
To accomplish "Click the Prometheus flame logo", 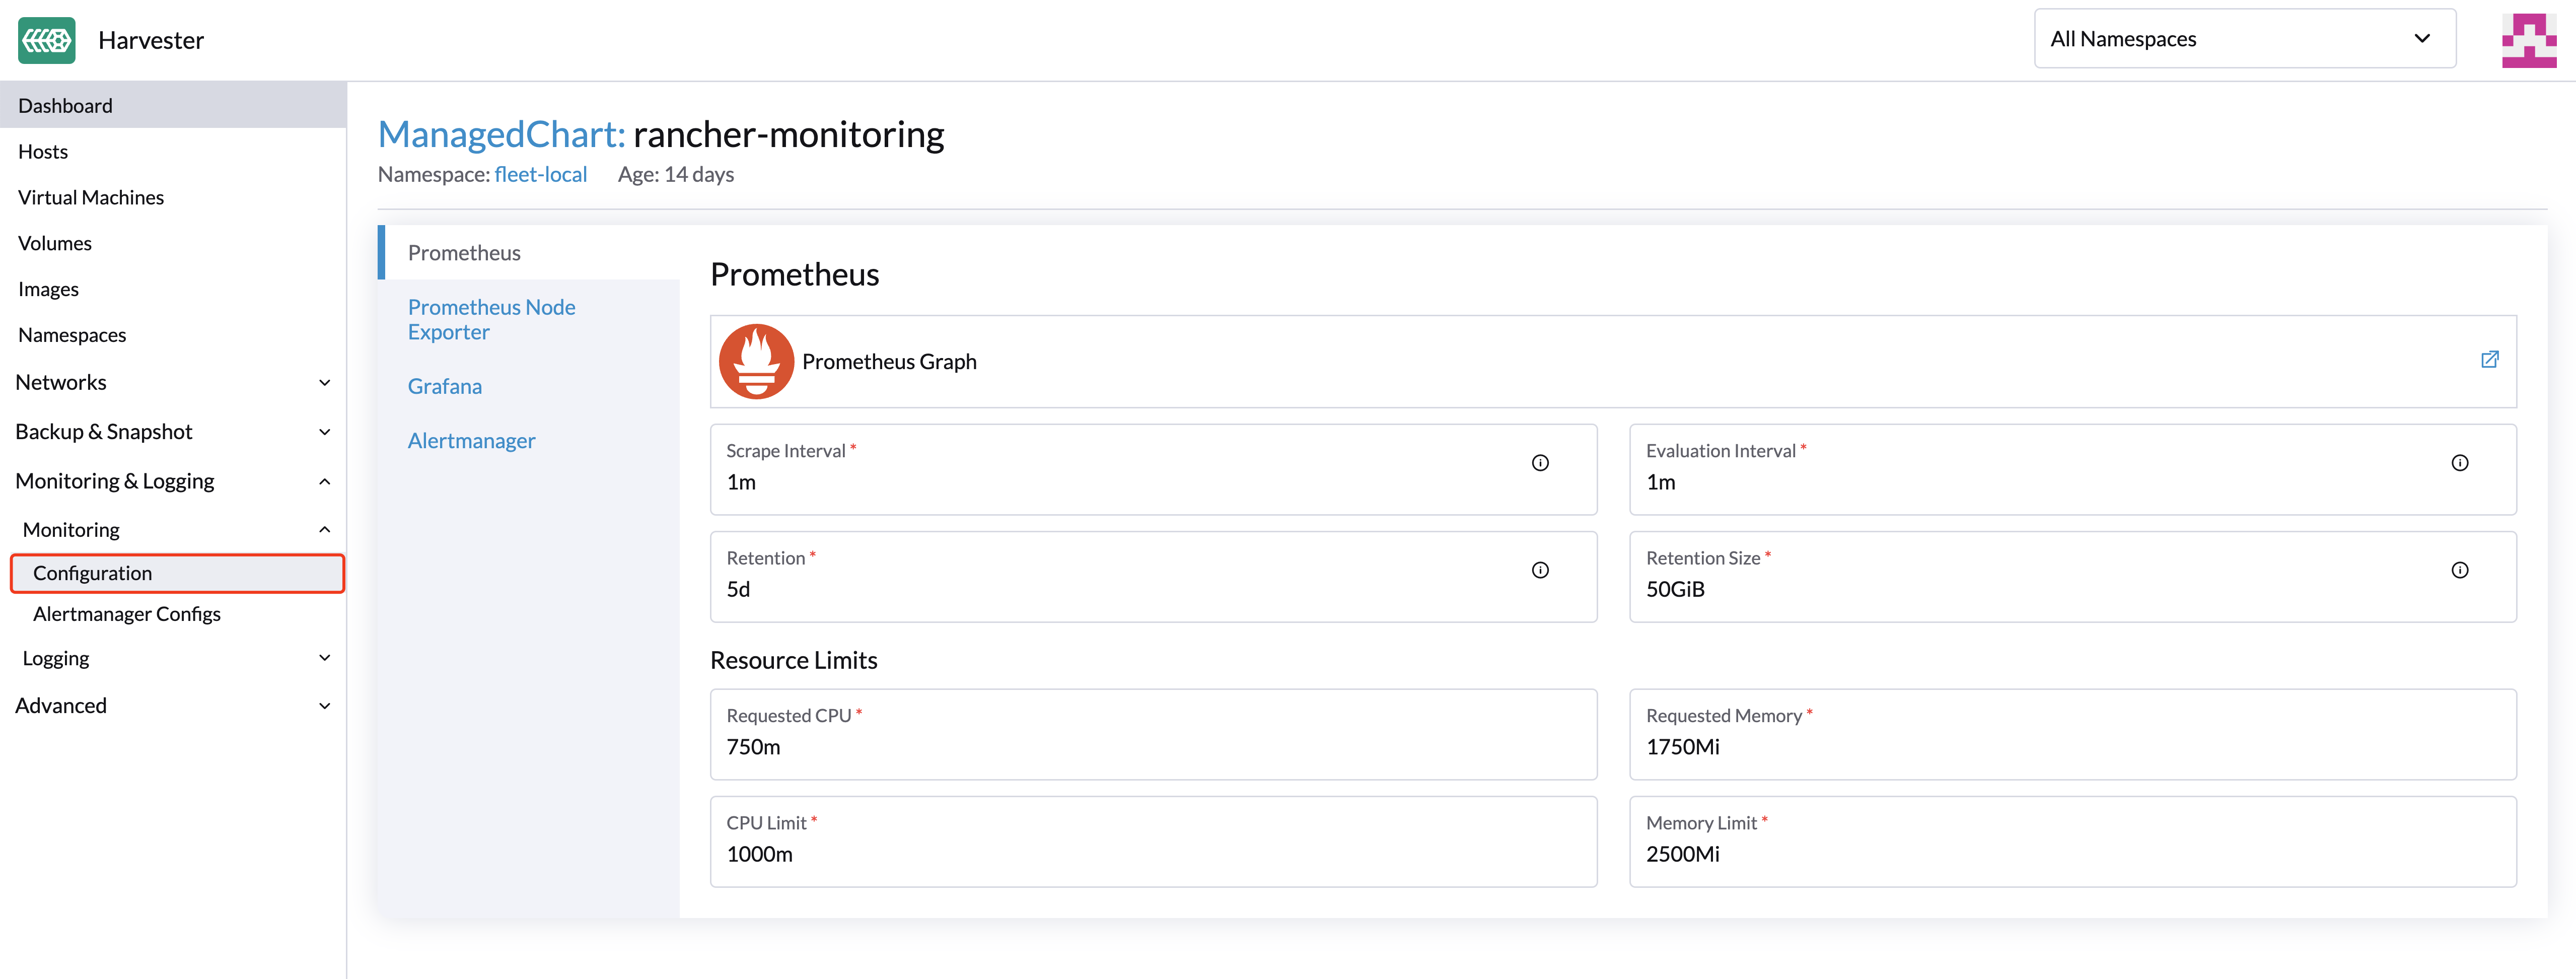I will point(756,361).
